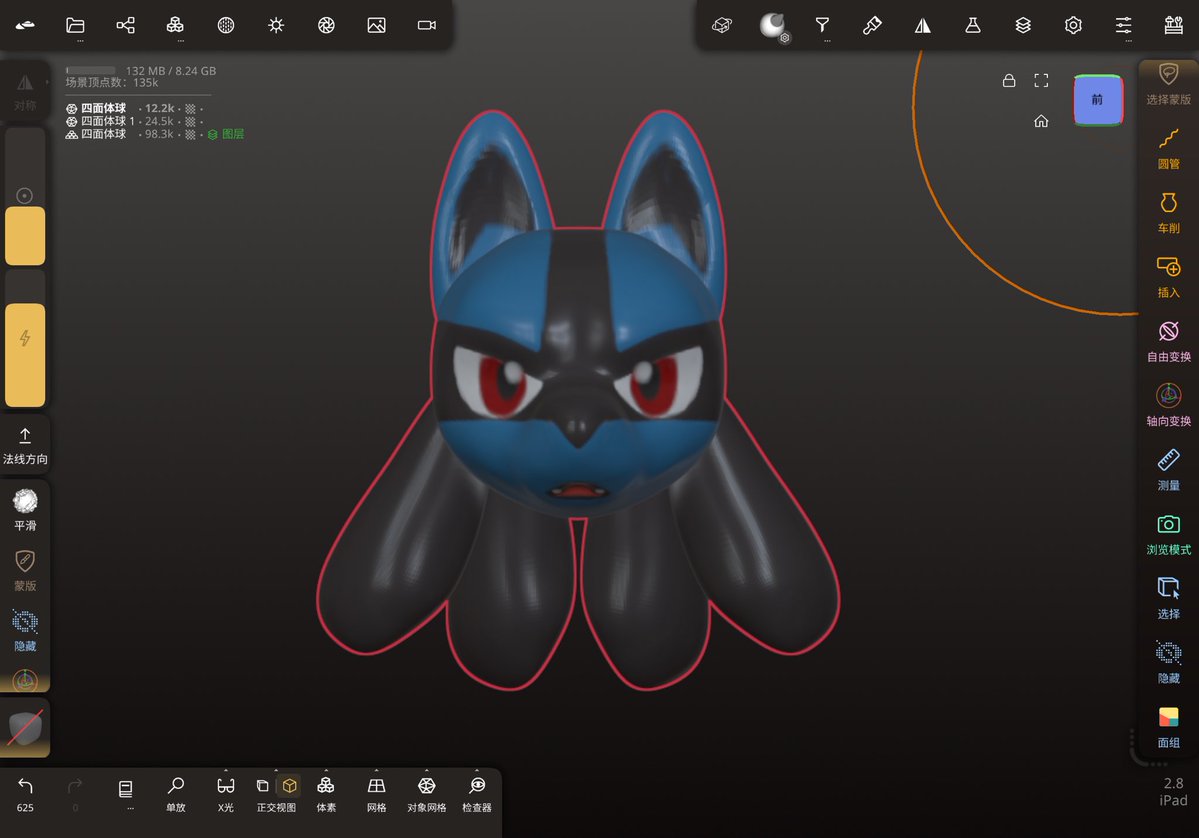Toggle 检查器 inspector
Viewport: 1199px width, 838px height.
pos(477,794)
